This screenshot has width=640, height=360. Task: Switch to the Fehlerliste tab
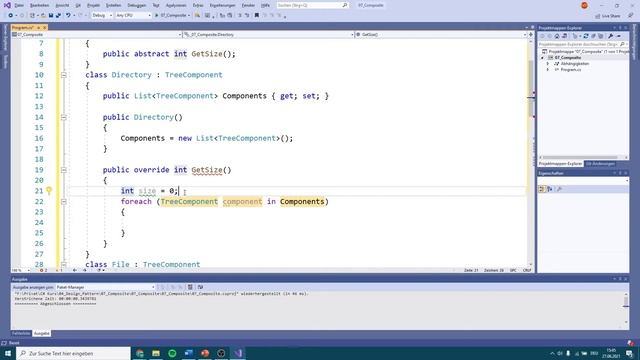[x=21, y=333]
